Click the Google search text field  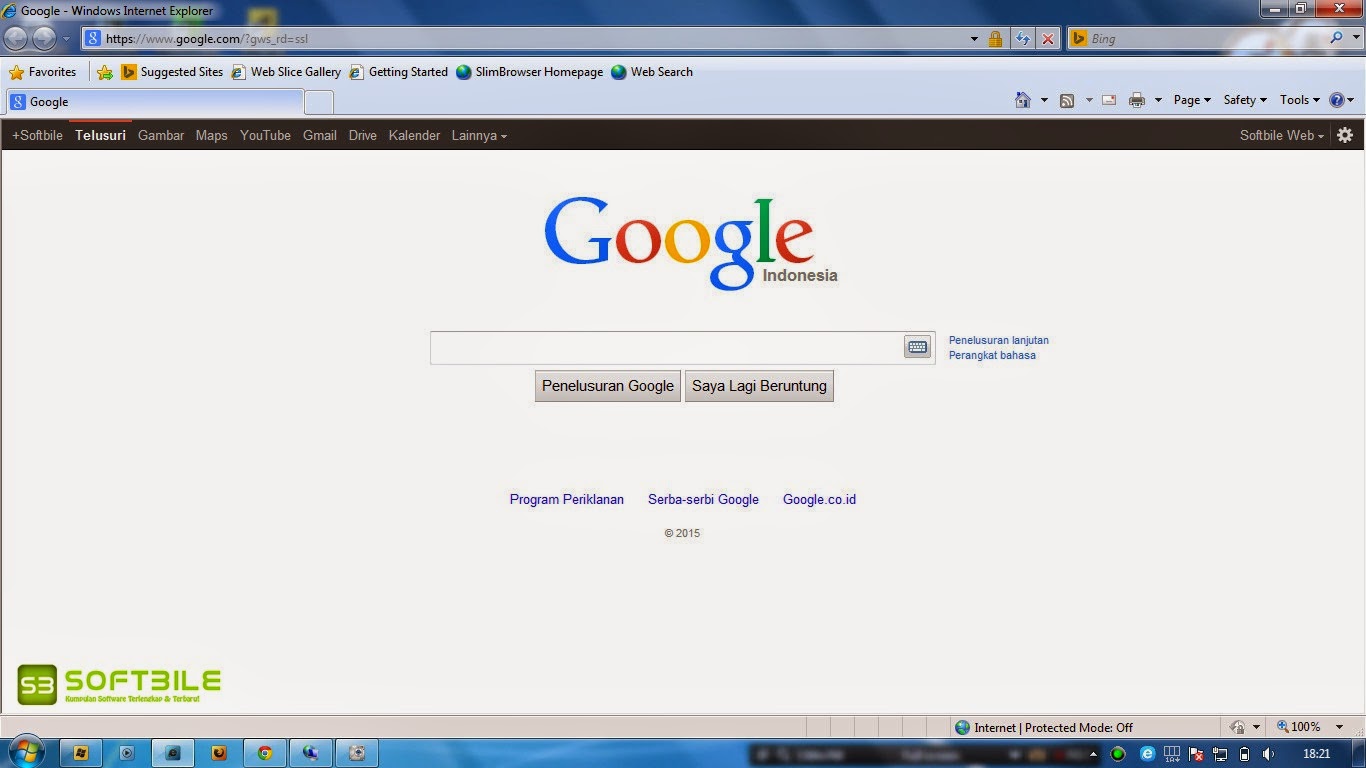click(667, 348)
